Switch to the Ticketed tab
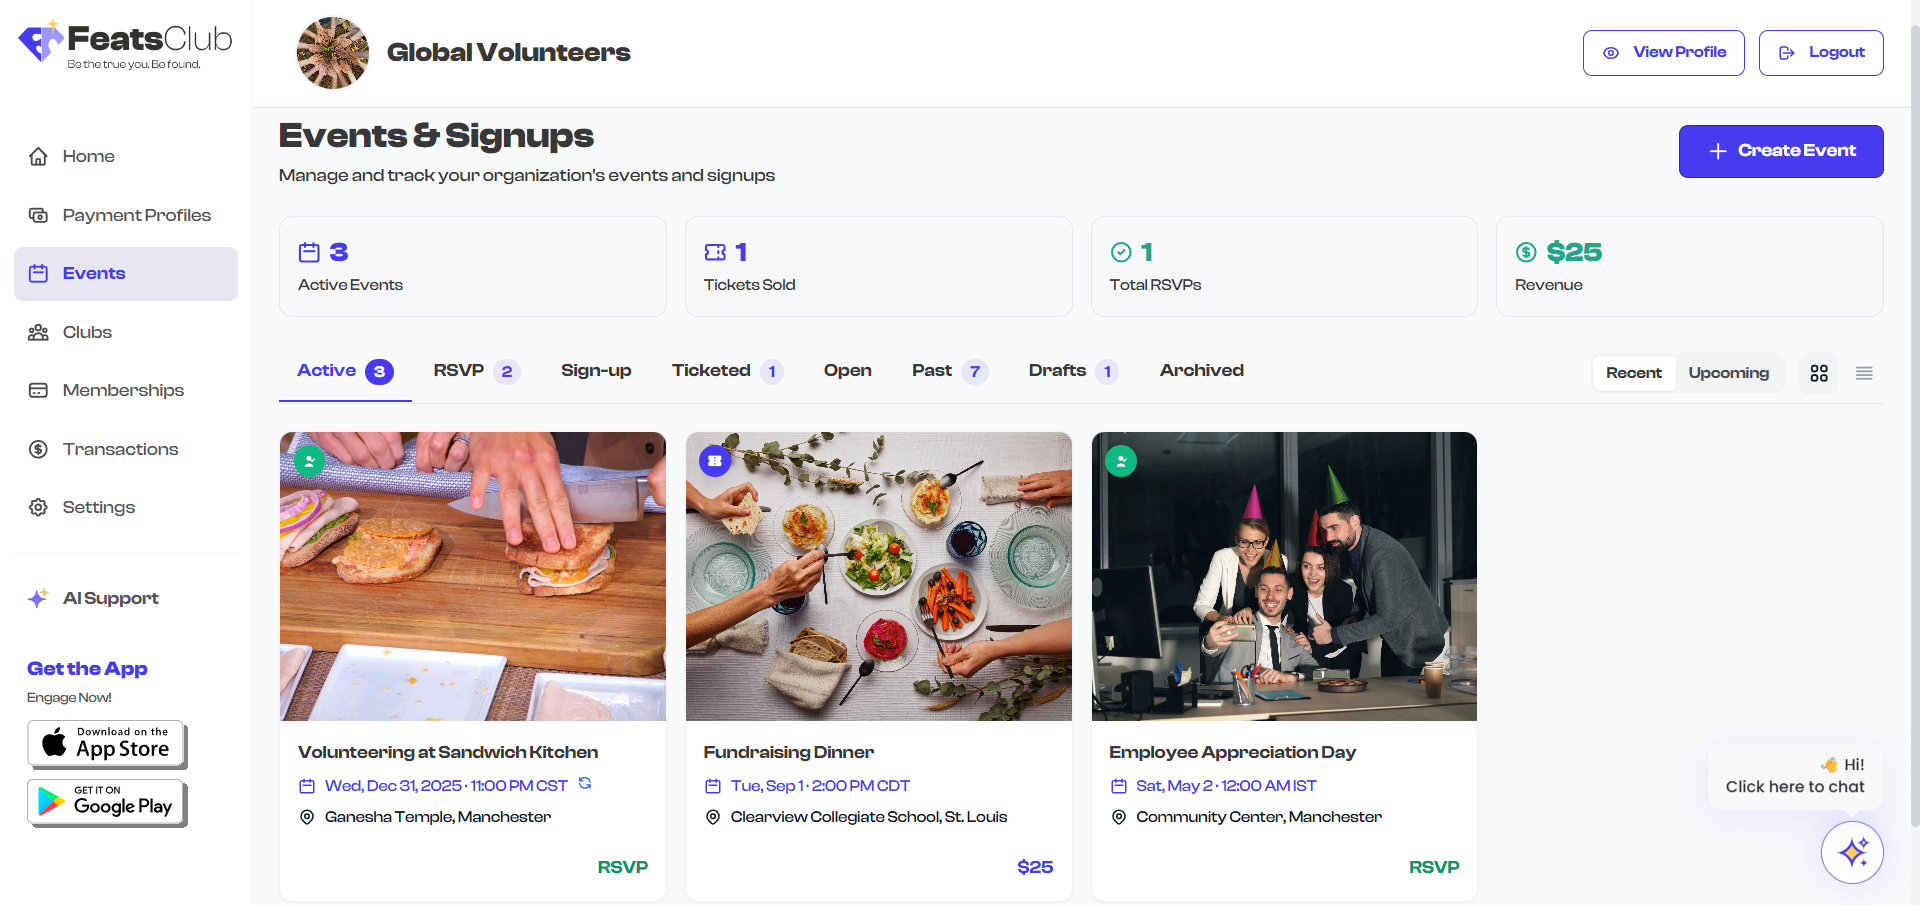The width and height of the screenshot is (1920, 905). (x=727, y=371)
